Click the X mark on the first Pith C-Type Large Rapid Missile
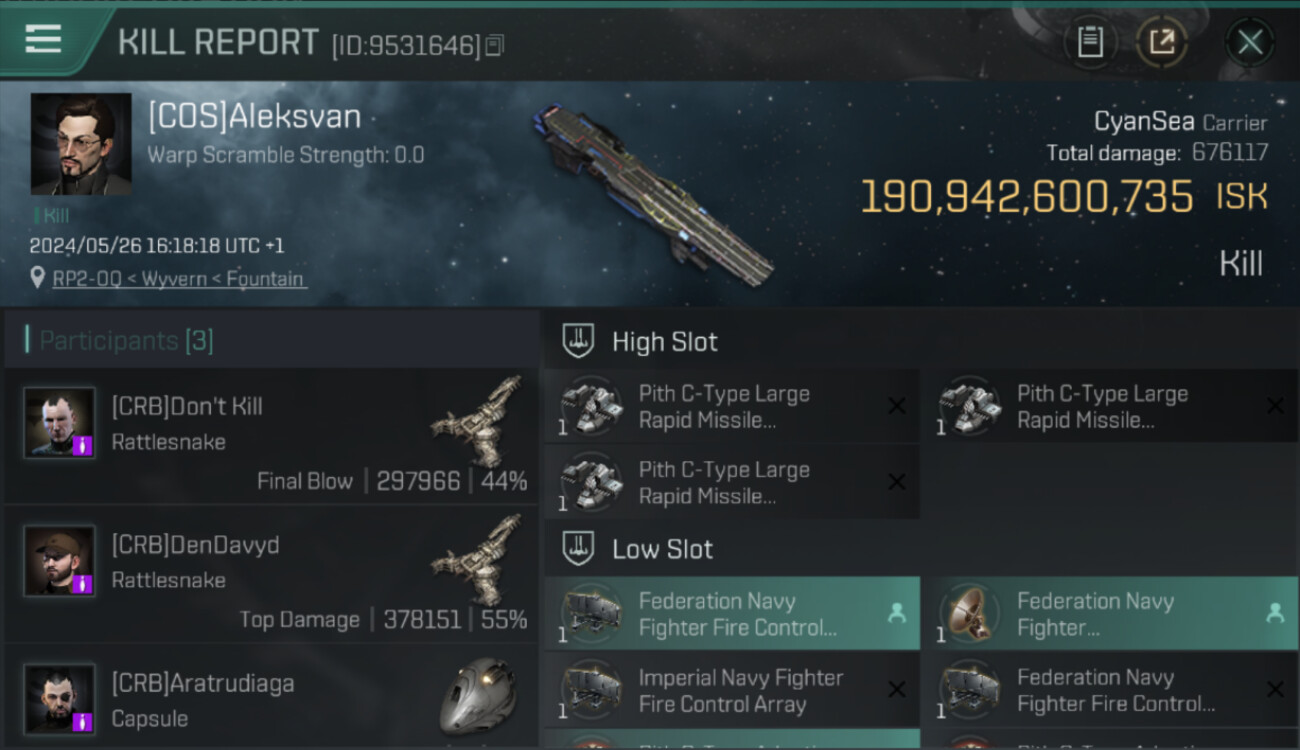Image resolution: width=1300 pixels, height=750 pixels. click(x=897, y=406)
